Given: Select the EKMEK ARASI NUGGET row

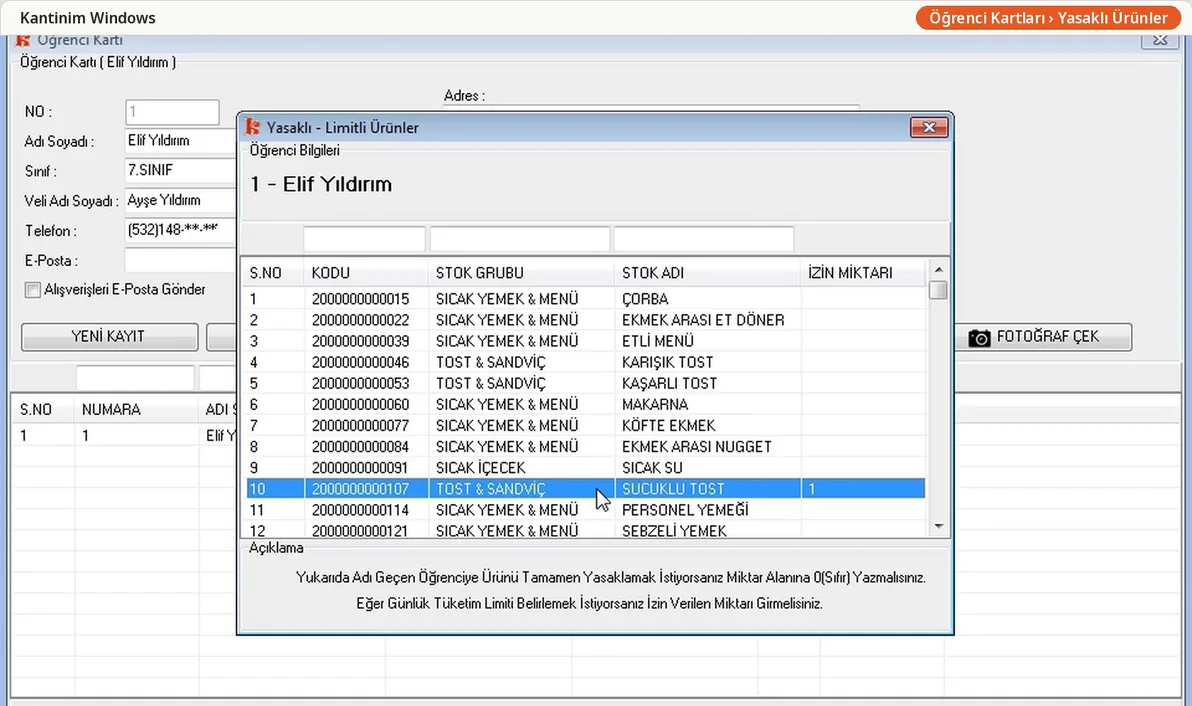Looking at the screenshot, I should [585, 447].
